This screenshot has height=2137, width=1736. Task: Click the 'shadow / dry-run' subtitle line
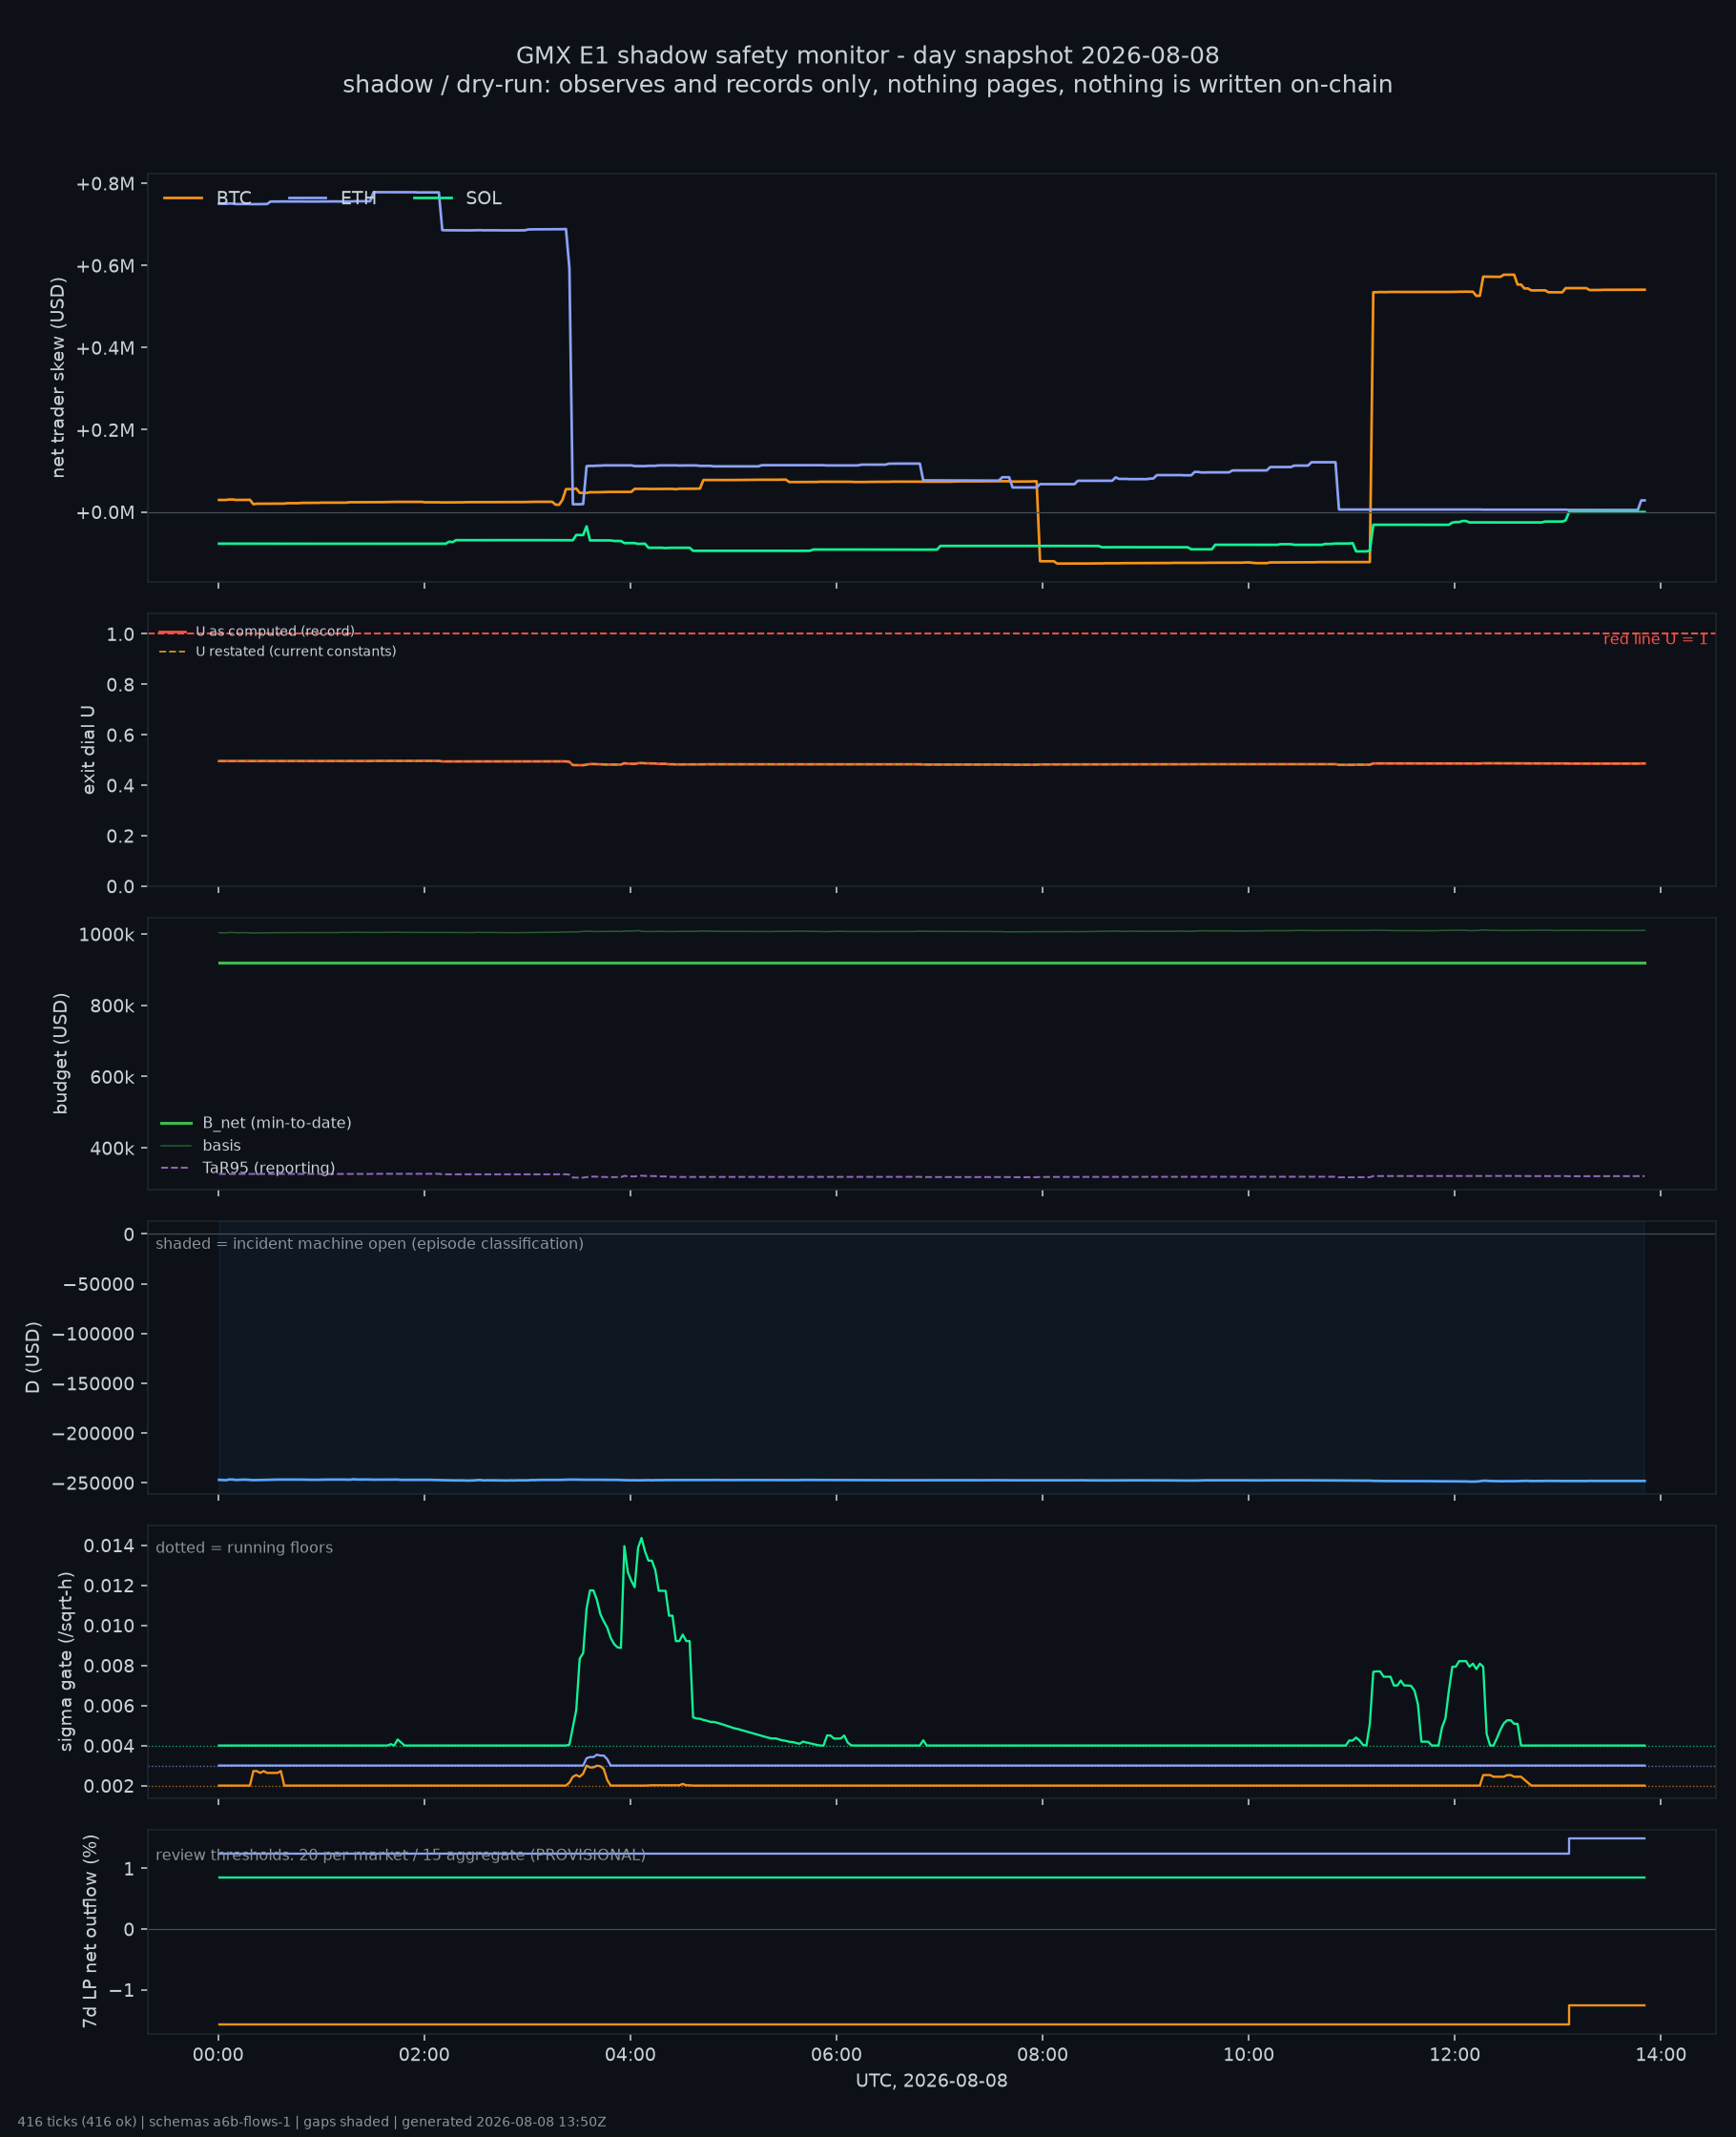pyautogui.click(x=867, y=84)
